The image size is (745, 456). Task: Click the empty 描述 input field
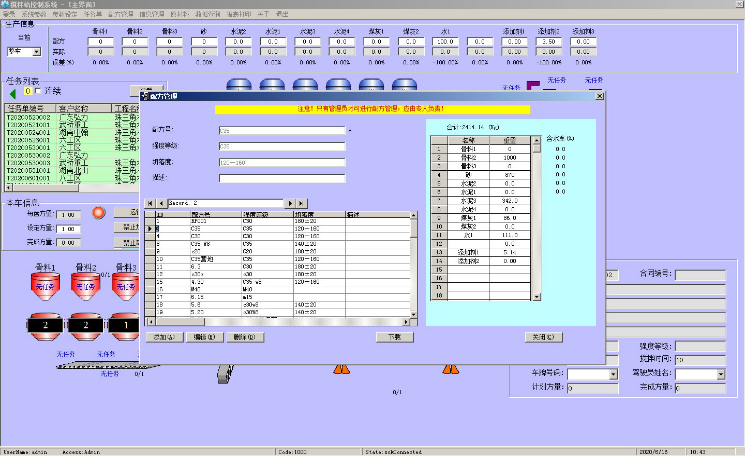pos(282,178)
